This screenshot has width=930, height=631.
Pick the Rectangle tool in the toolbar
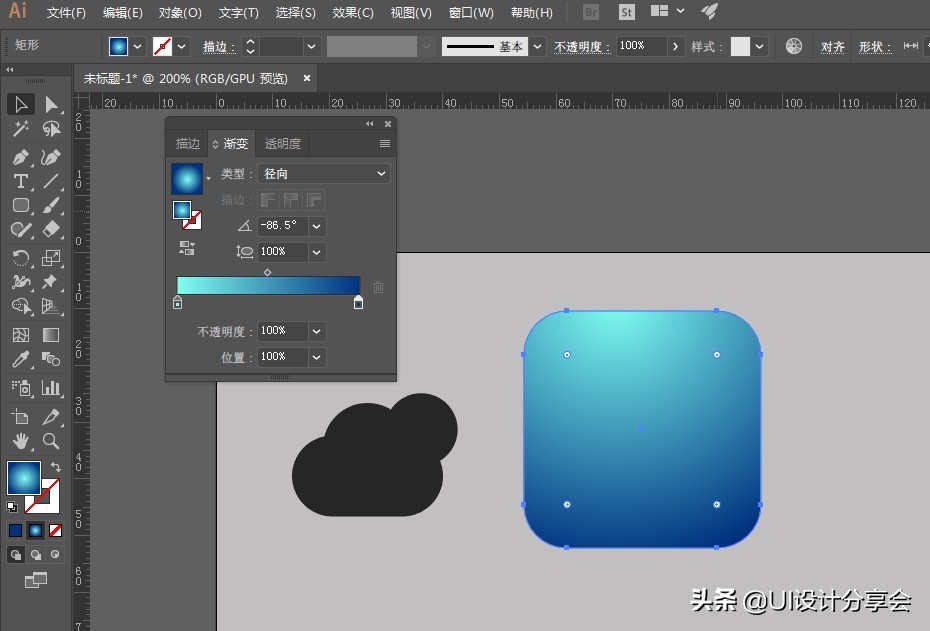(22, 206)
